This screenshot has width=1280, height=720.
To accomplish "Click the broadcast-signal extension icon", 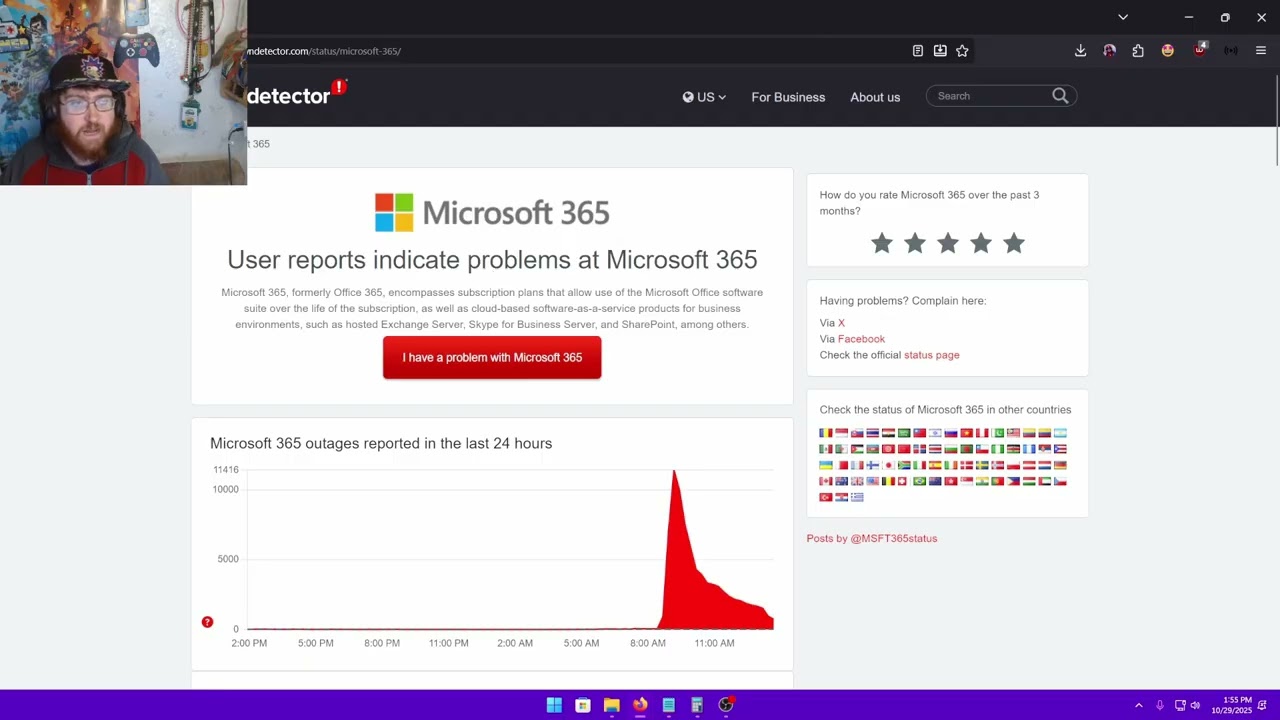I will coord(1231,51).
